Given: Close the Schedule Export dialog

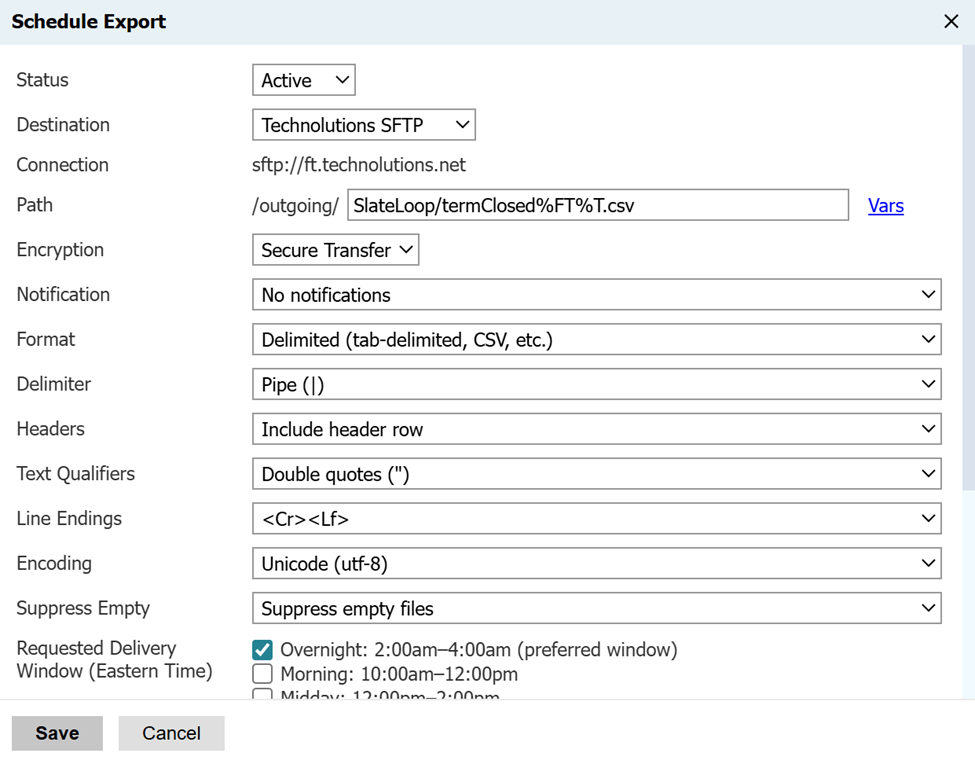Looking at the screenshot, I should (x=951, y=22).
